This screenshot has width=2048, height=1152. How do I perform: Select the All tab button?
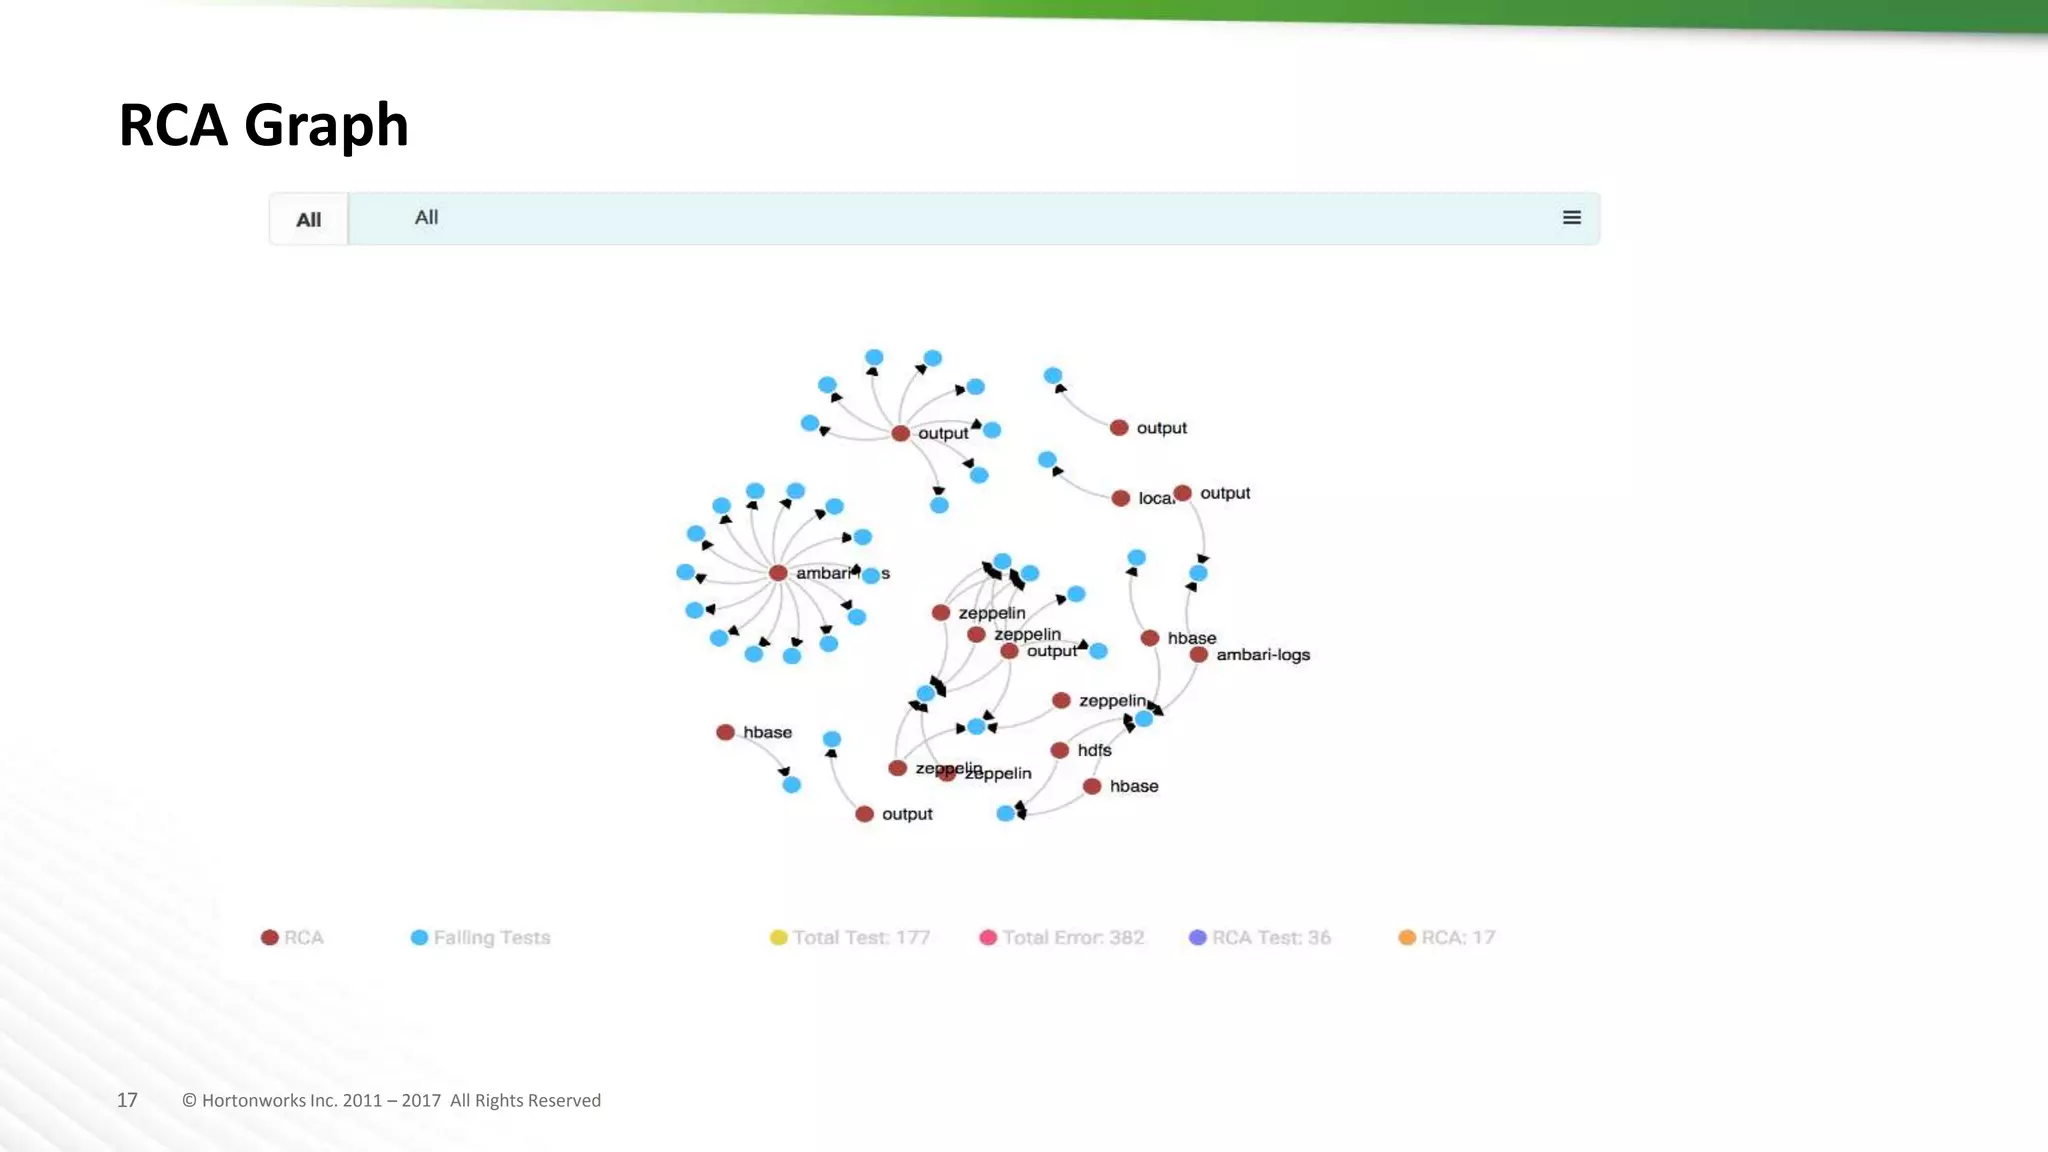[309, 219]
